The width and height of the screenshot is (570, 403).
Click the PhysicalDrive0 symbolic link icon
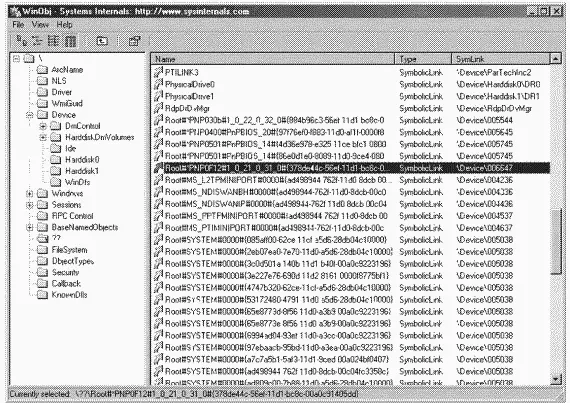pos(158,84)
